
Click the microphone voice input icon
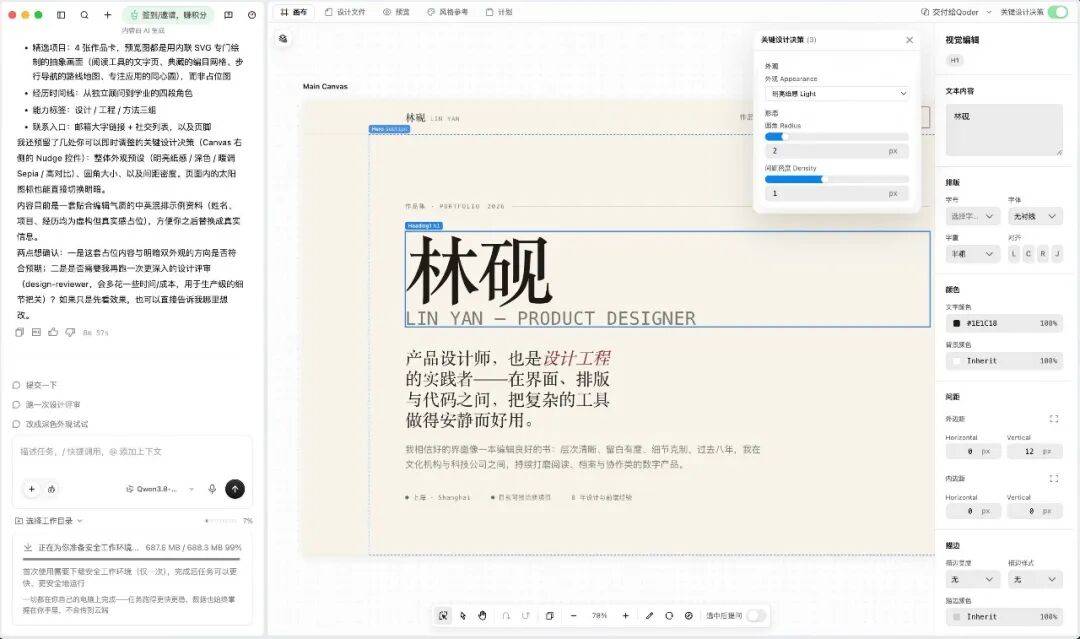(x=212, y=489)
